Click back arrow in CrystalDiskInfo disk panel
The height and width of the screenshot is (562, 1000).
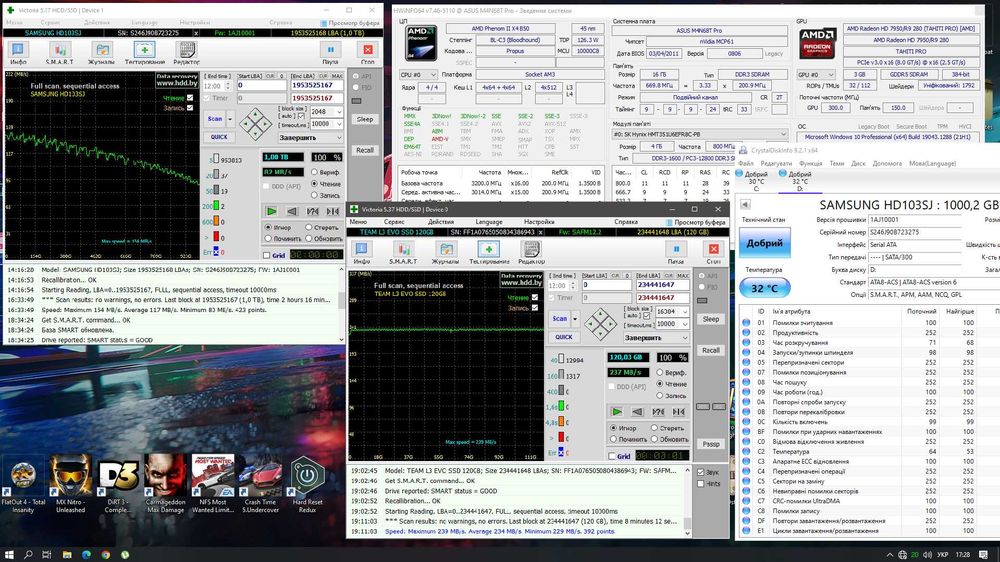tap(745, 204)
